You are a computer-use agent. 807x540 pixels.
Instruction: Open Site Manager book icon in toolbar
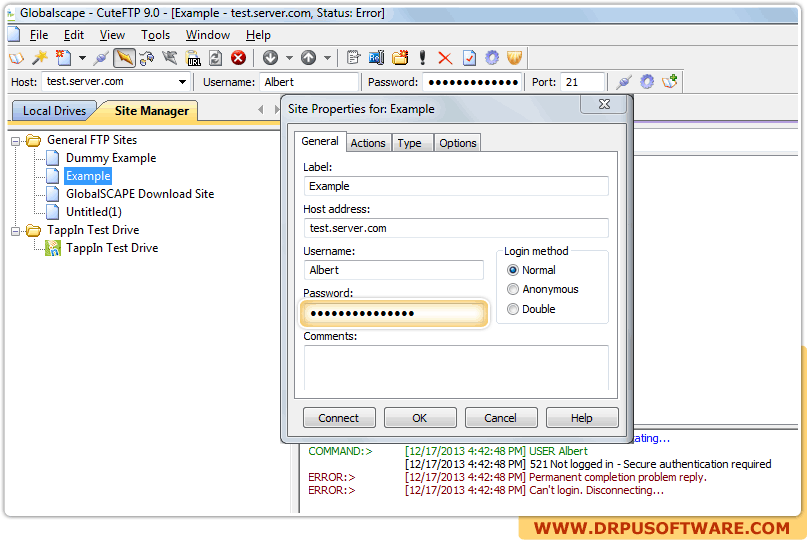pos(16,58)
